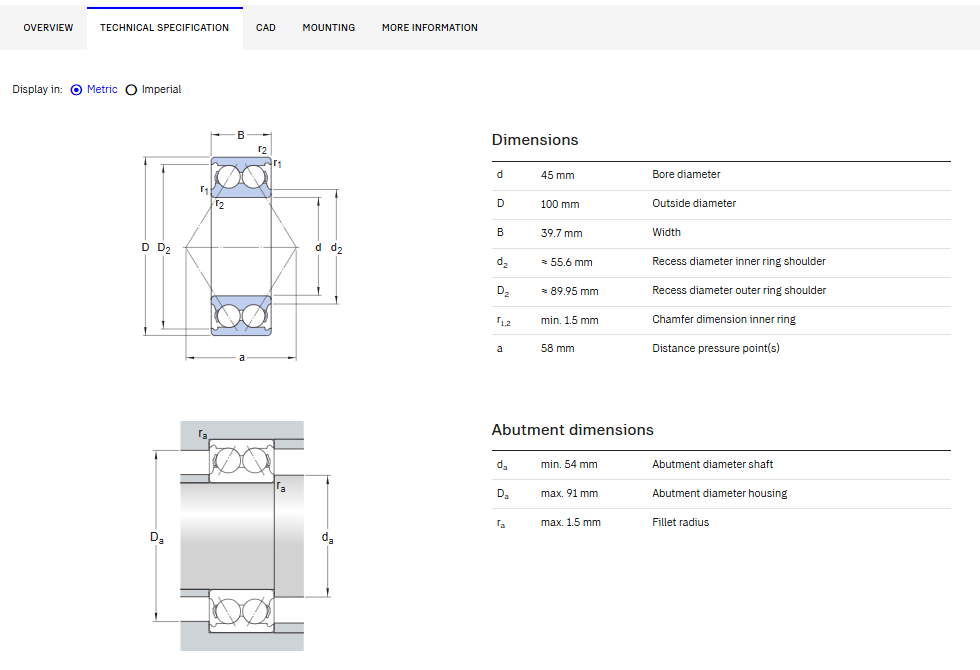Click the Display in: label
Viewport: 980px width, 670px height.
pos(38,89)
